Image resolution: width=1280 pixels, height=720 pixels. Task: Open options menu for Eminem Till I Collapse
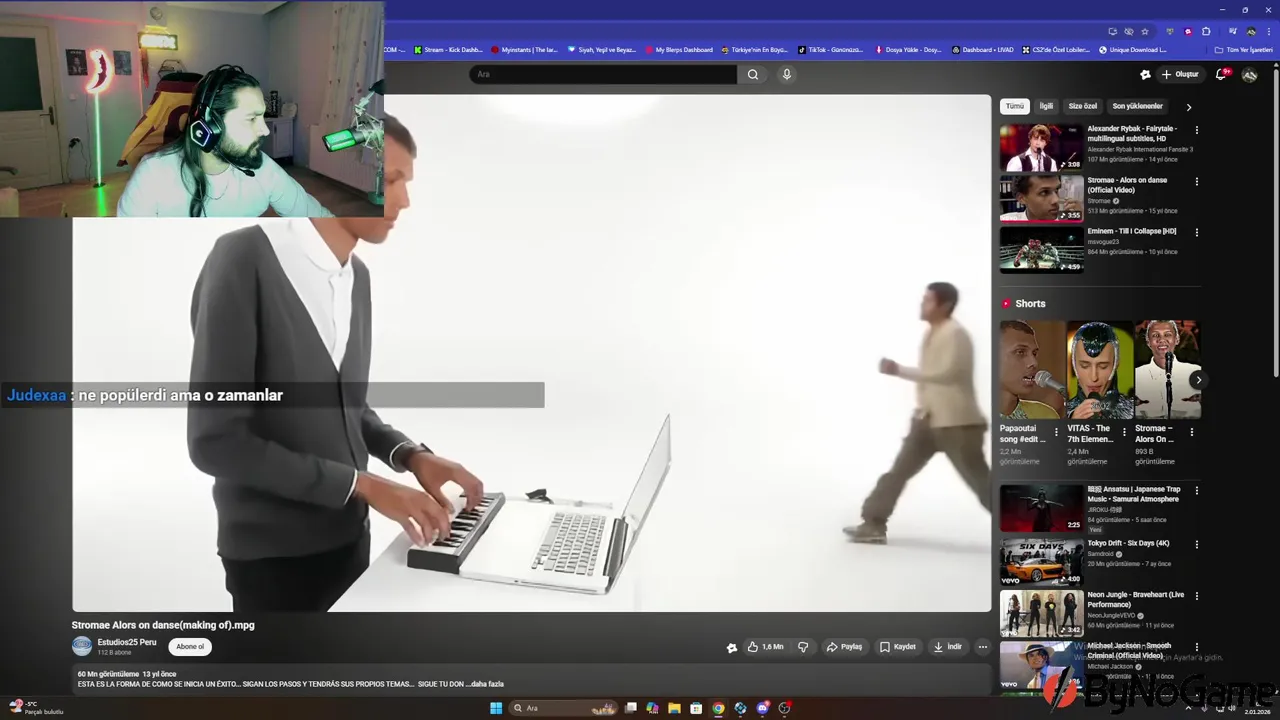tap(1196, 233)
